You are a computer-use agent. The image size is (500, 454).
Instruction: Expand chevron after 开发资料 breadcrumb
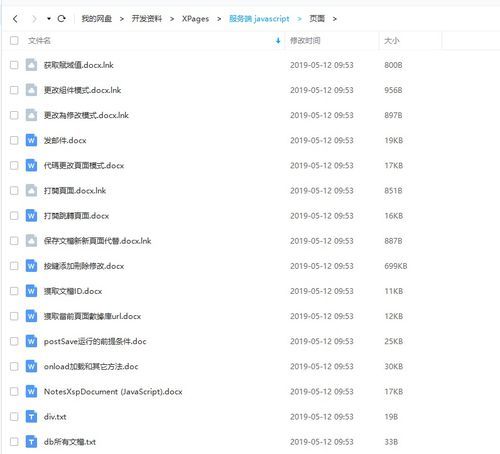(172, 19)
